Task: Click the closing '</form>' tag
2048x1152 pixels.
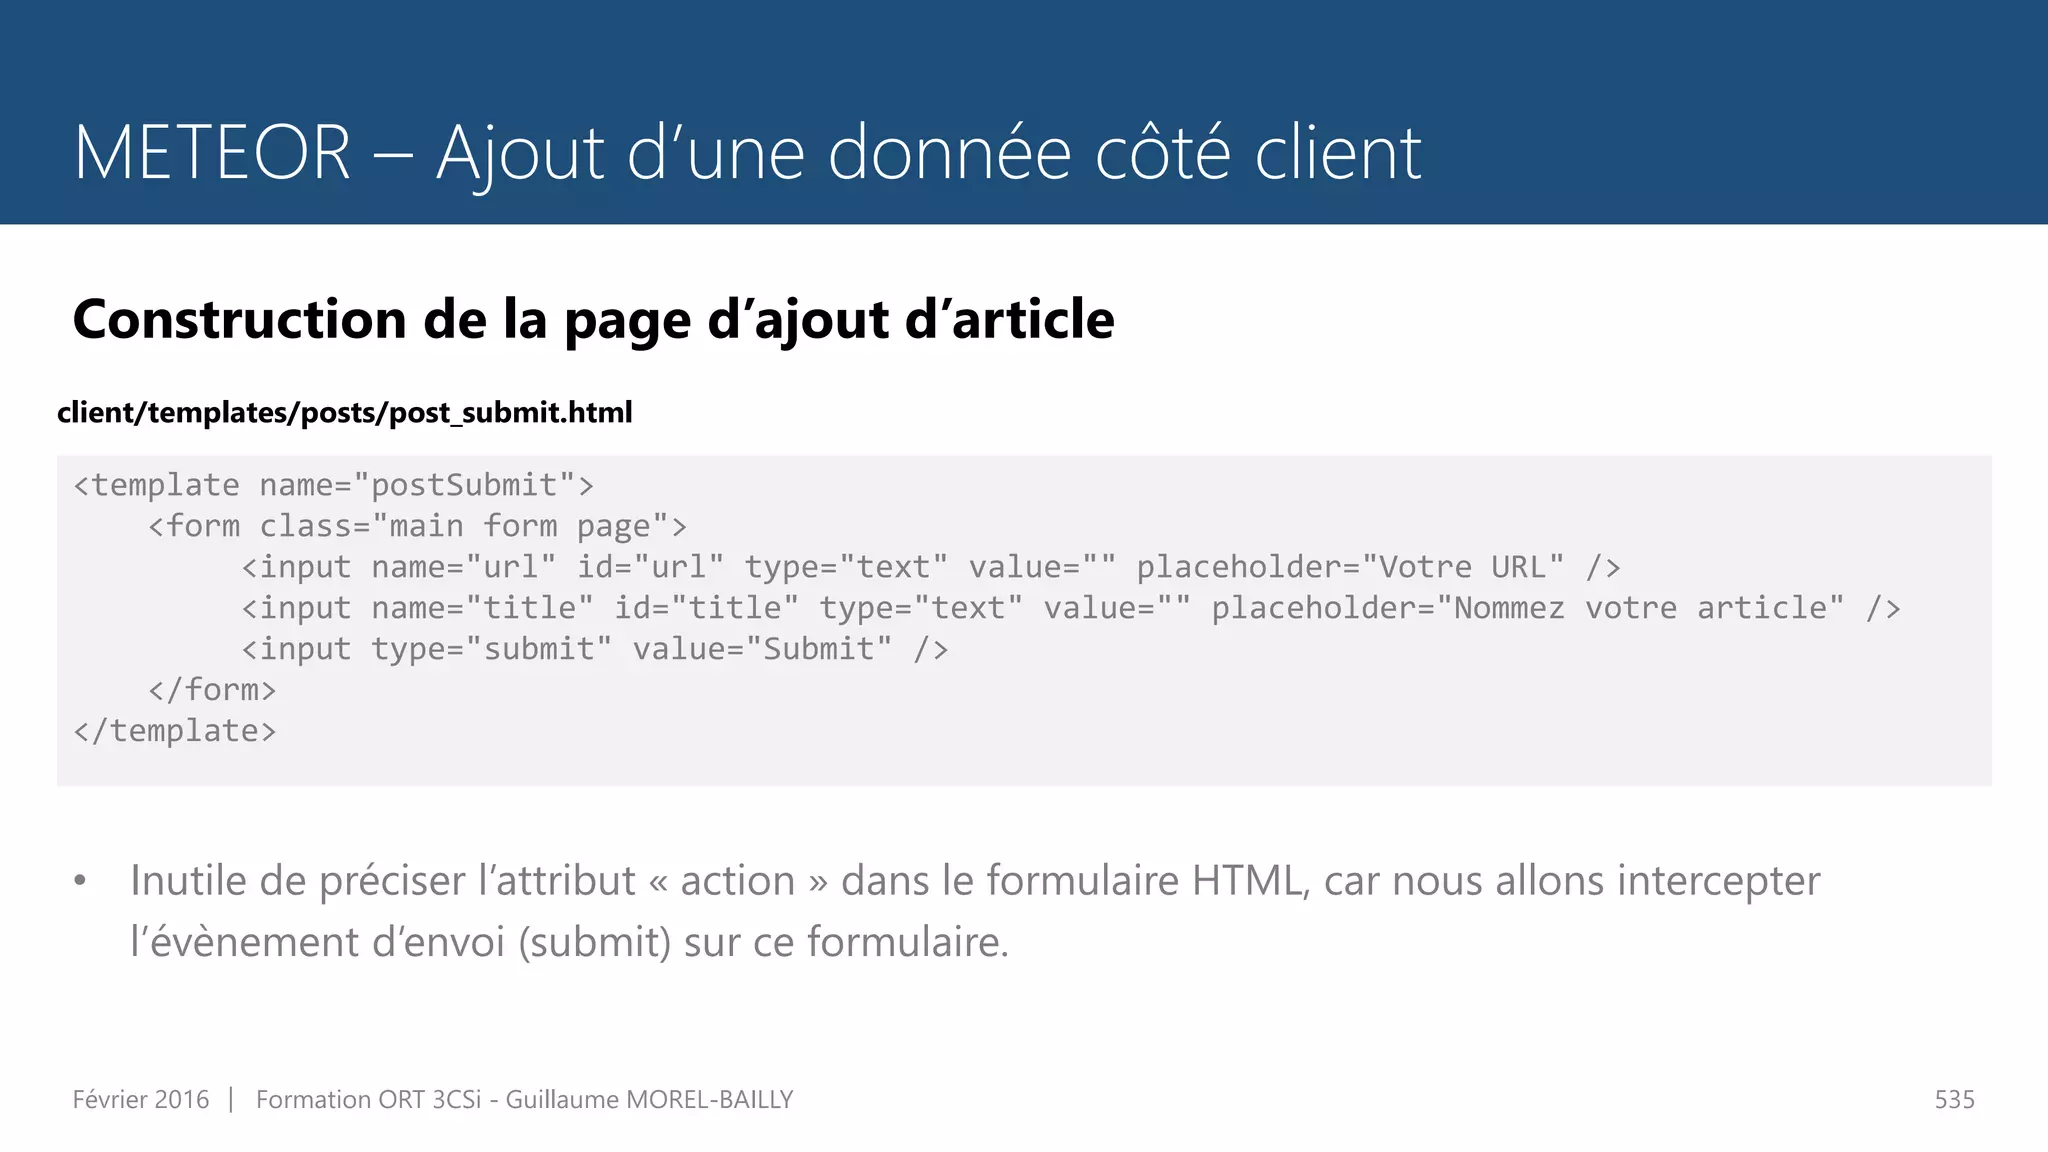Action: point(212,690)
